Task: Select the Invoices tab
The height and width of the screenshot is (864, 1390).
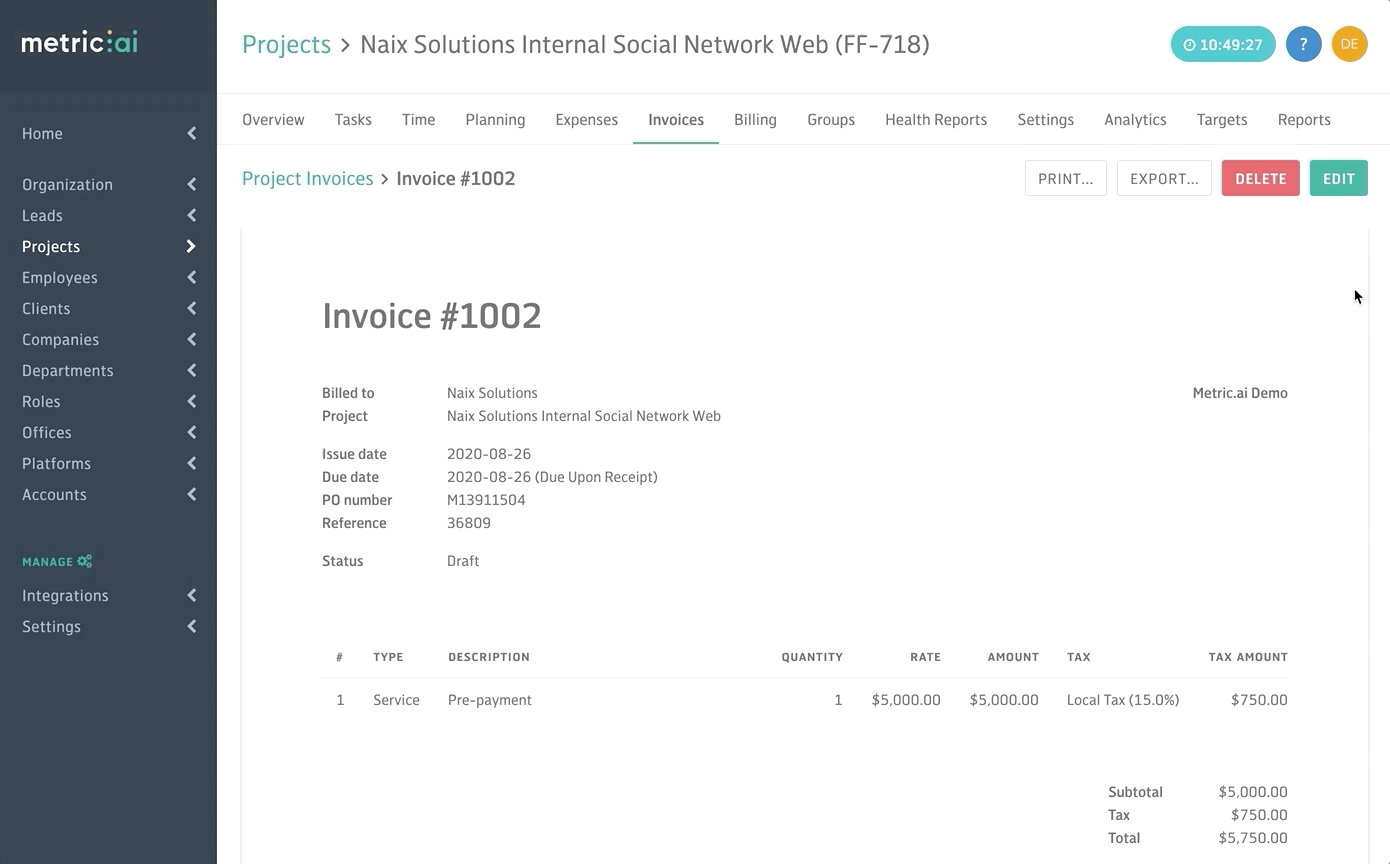Action: (x=676, y=119)
